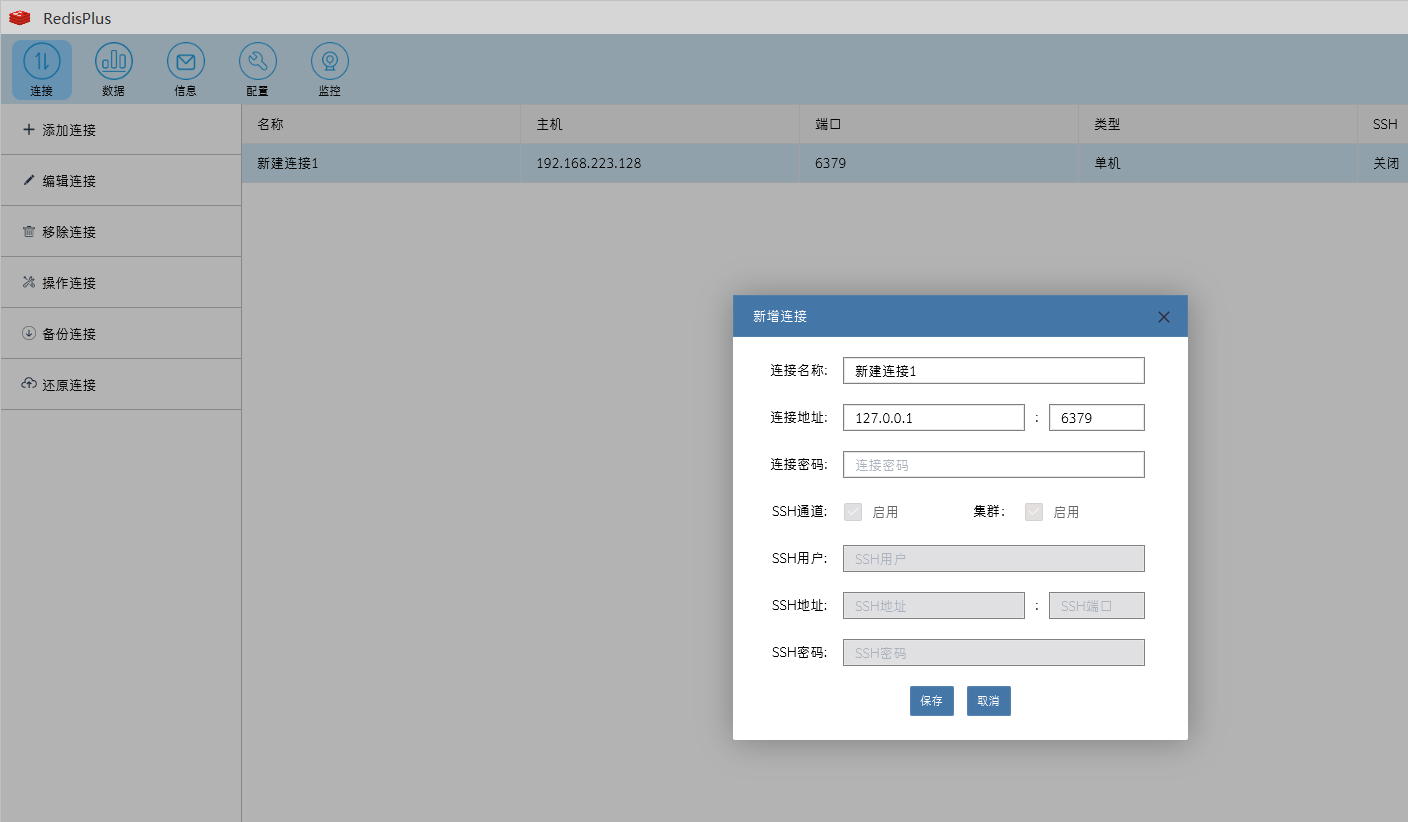Click the SSH端口 input field

[x=1097, y=606]
